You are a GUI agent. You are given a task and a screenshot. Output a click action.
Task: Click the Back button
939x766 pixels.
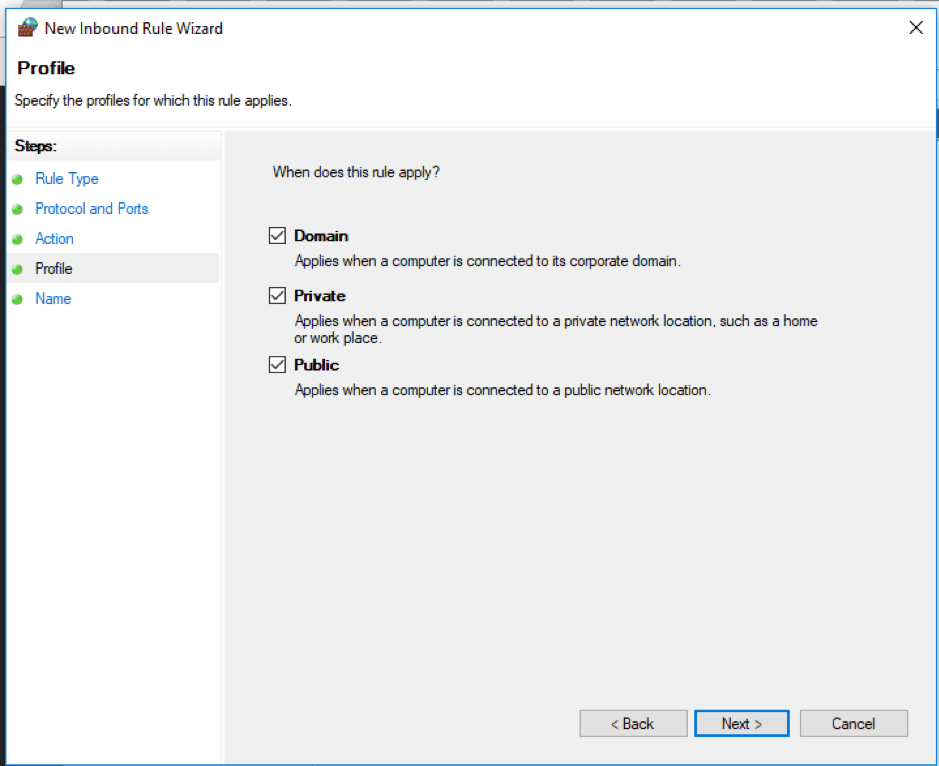tap(633, 723)
